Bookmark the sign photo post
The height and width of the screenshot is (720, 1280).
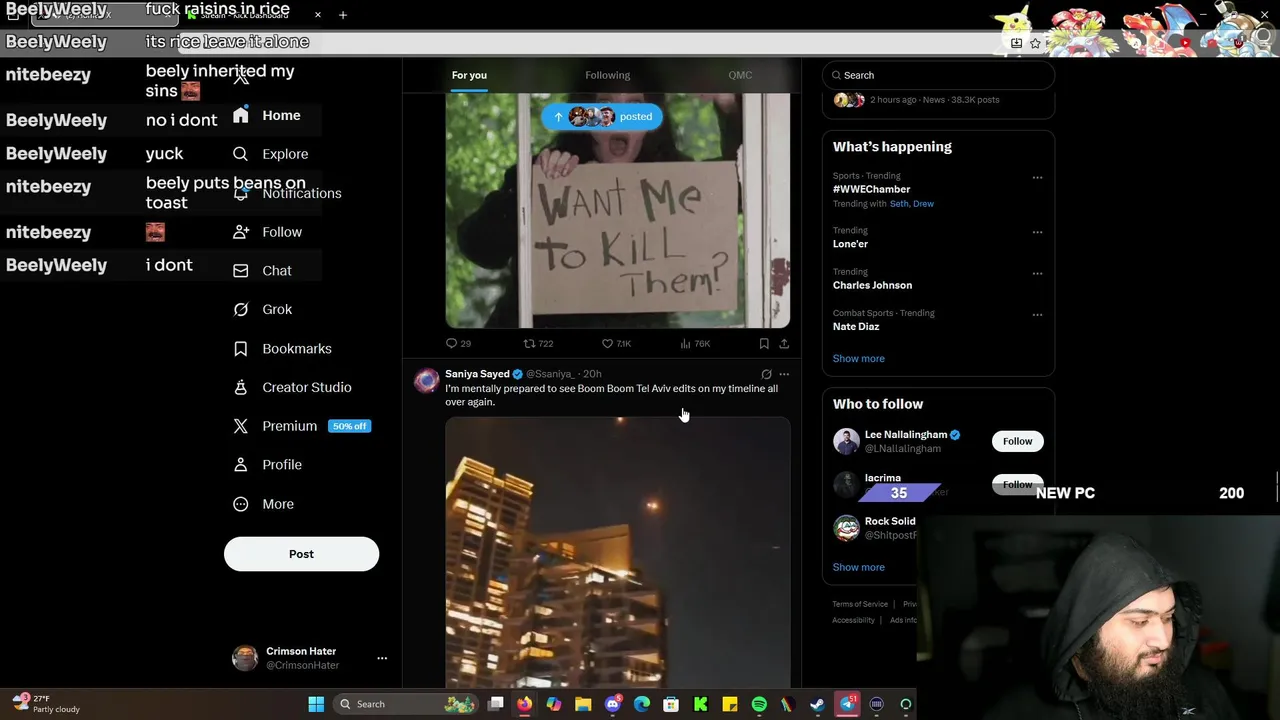(764, 343)
